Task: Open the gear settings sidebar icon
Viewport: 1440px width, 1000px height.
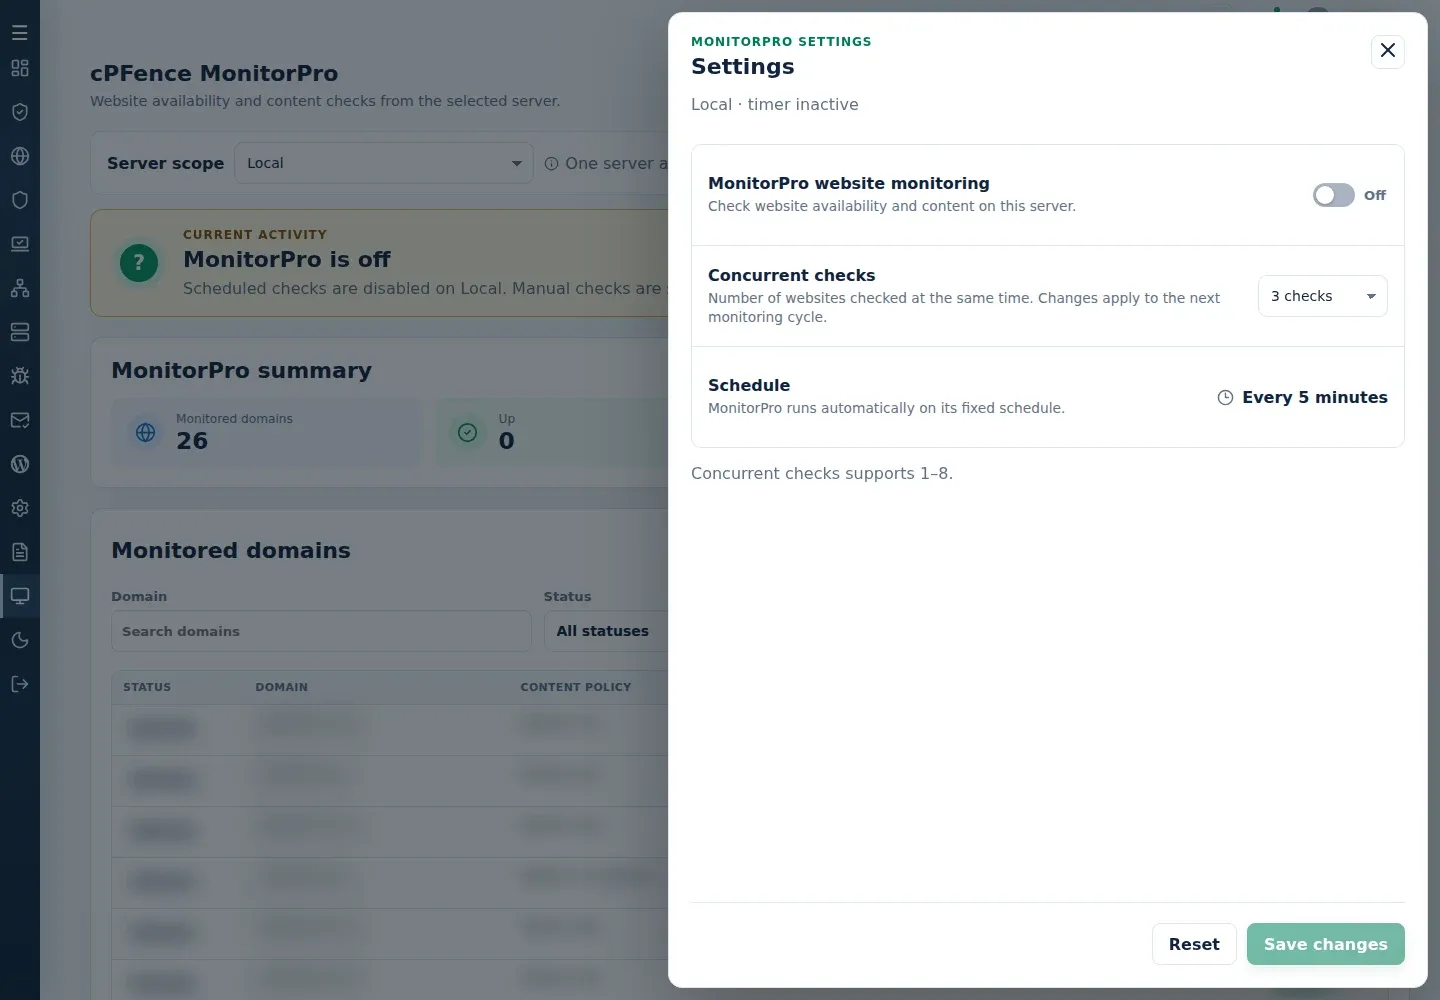Action: pyautogui.click(x=20, y=508)
